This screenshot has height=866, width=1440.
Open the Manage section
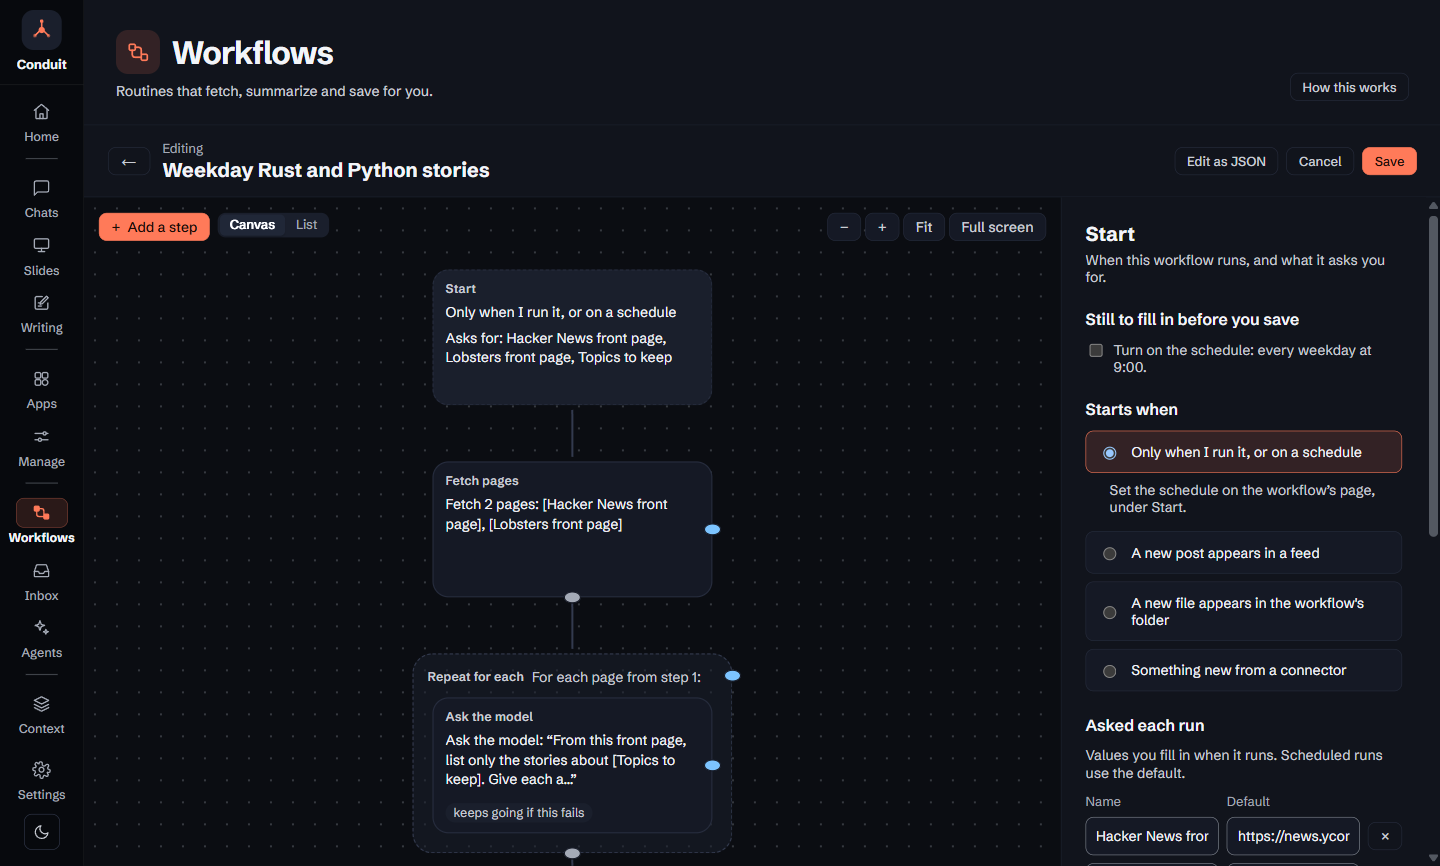pos(41,448)
